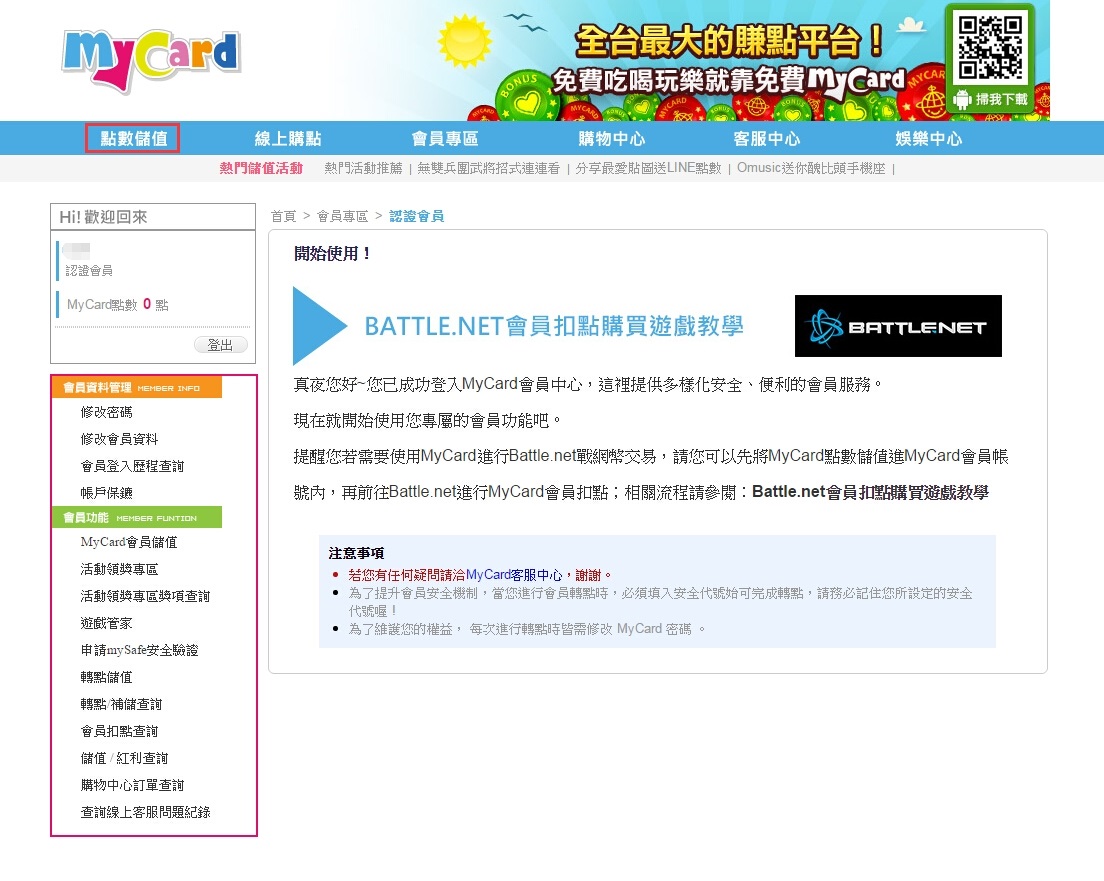Open bold Battle.net會員扣點購買遊戲教學 text link
Viewport: 1104px width, 881px height.
pyautogui.click(x=870, y=492)
